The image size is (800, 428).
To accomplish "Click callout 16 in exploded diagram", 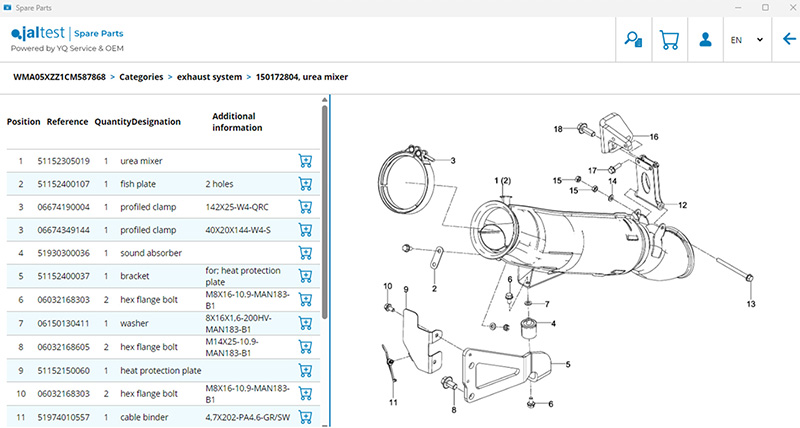I will pos(654,136).
